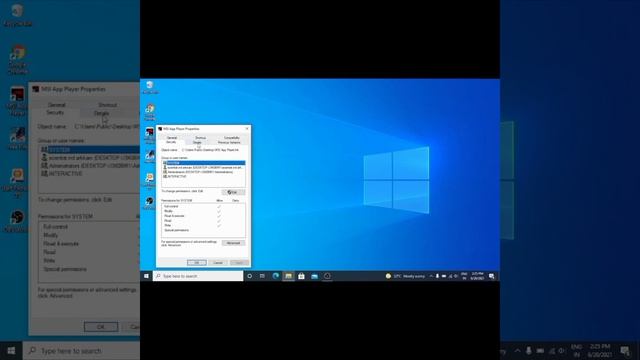This screenshot has height=360, width=640.
Task: Open Task View from the taskbar
Action: 262,276
